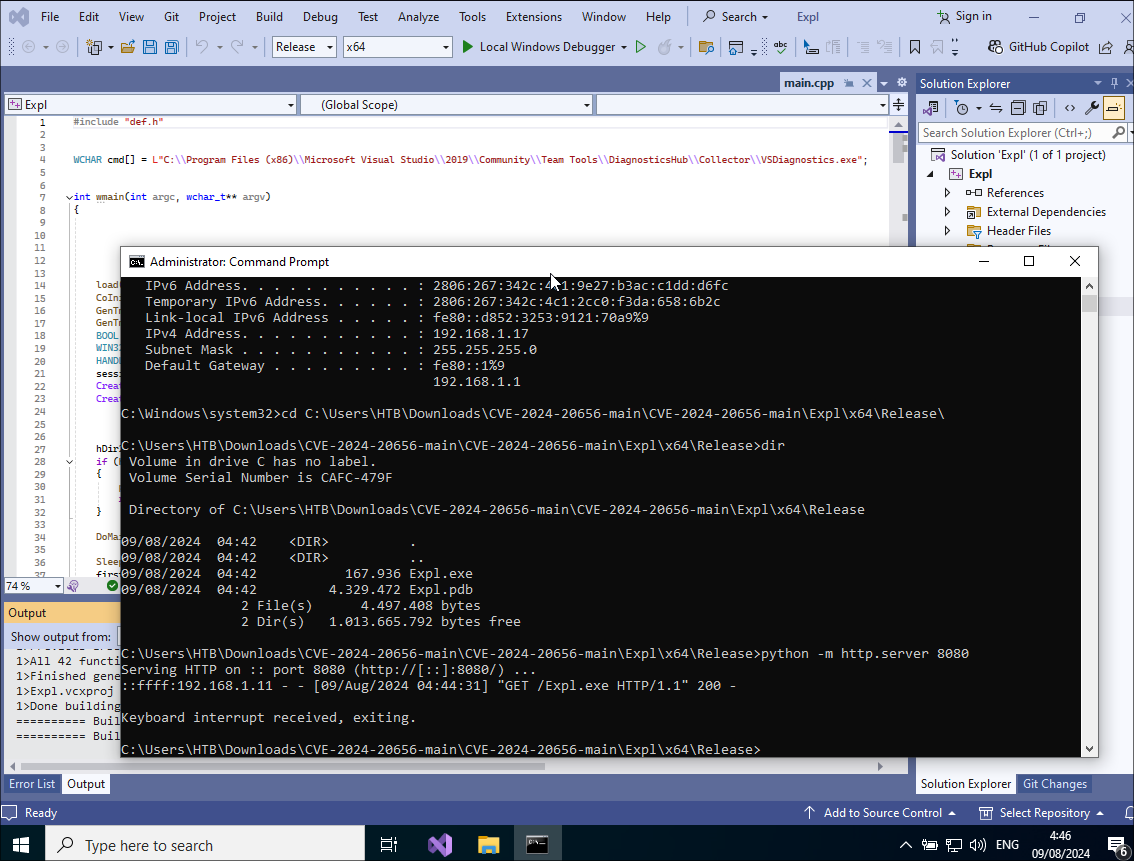Open Solution Explorer window options dropdown
This screenshot has width=1134, height=861.
pyautogui.click(x=1098, y=83)
